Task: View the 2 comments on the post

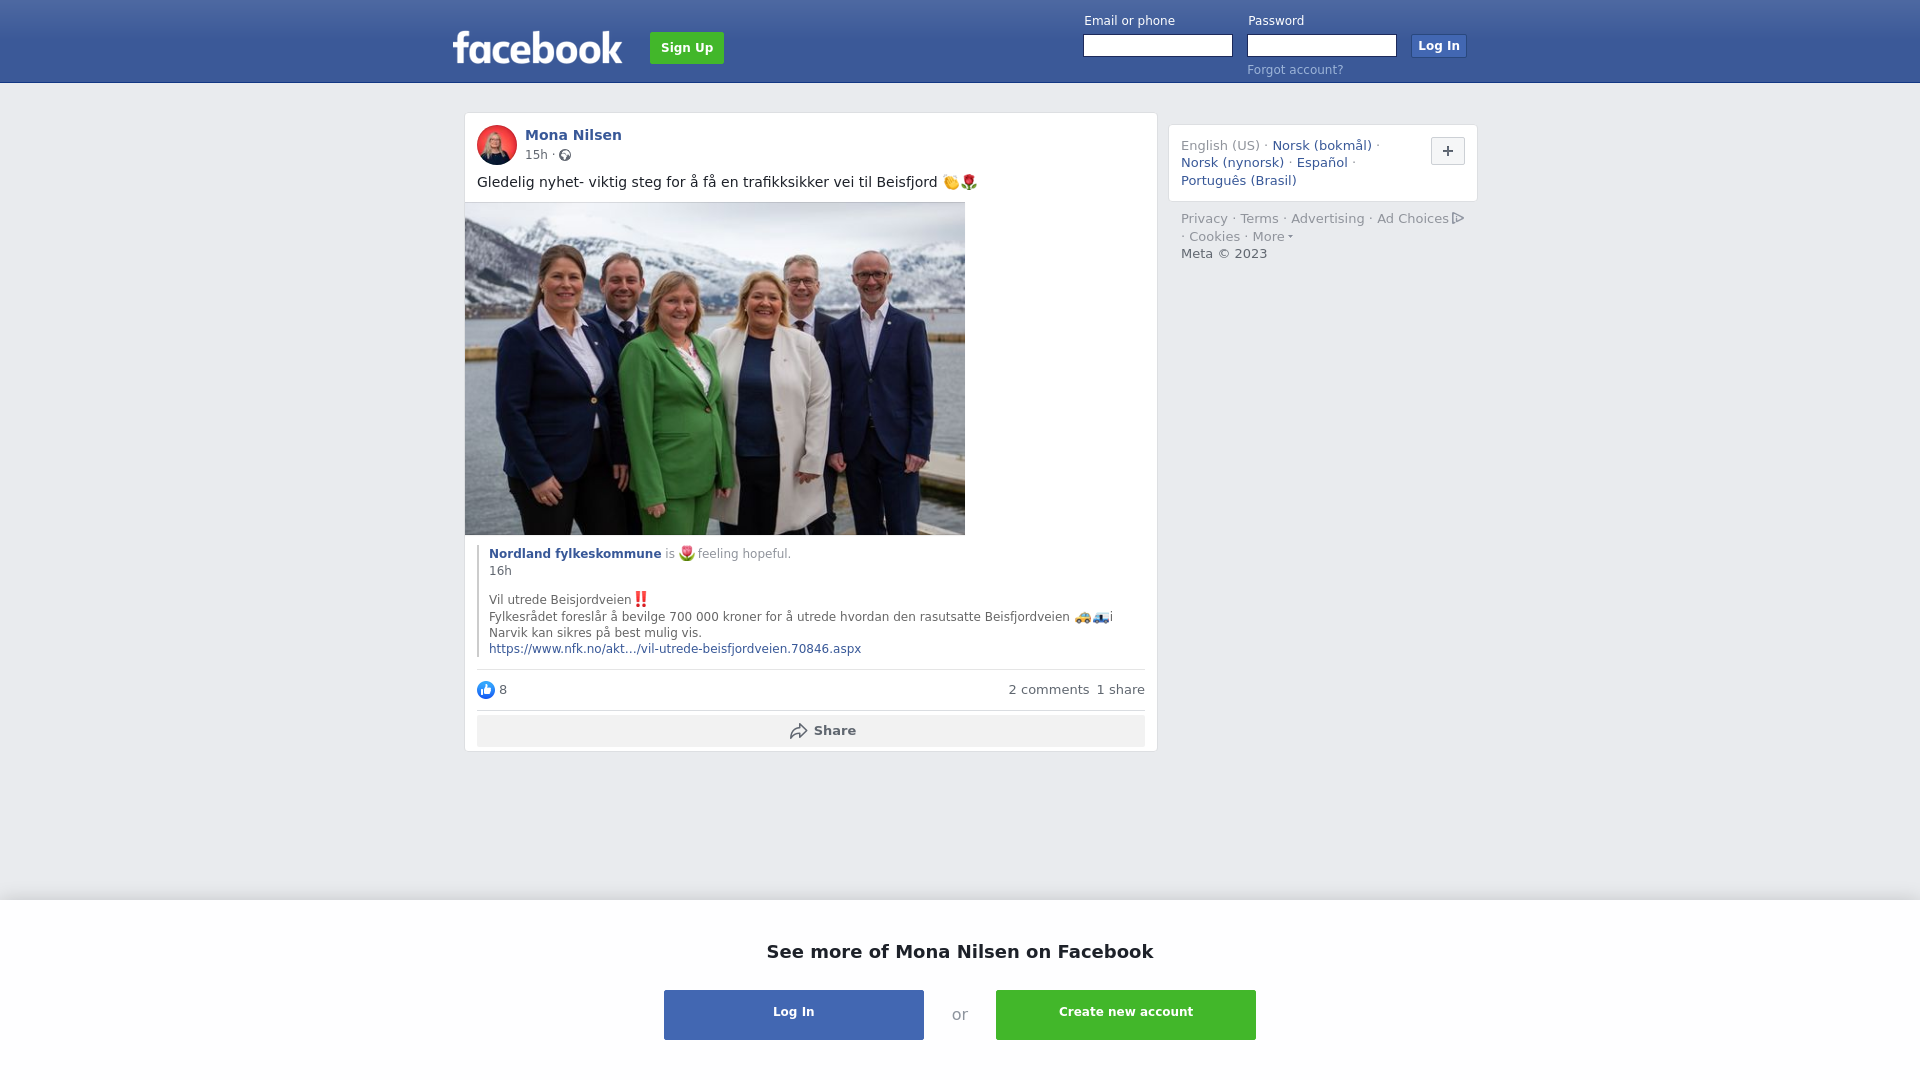Action: pos(1049,690)
